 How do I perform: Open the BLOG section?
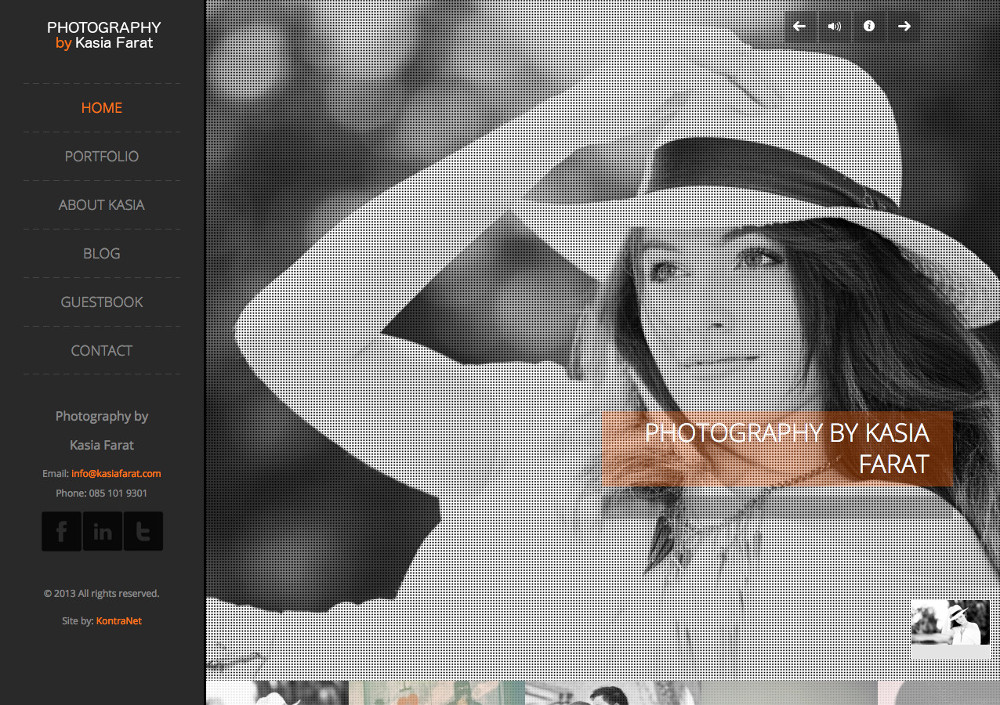click(x=102, y=254)
